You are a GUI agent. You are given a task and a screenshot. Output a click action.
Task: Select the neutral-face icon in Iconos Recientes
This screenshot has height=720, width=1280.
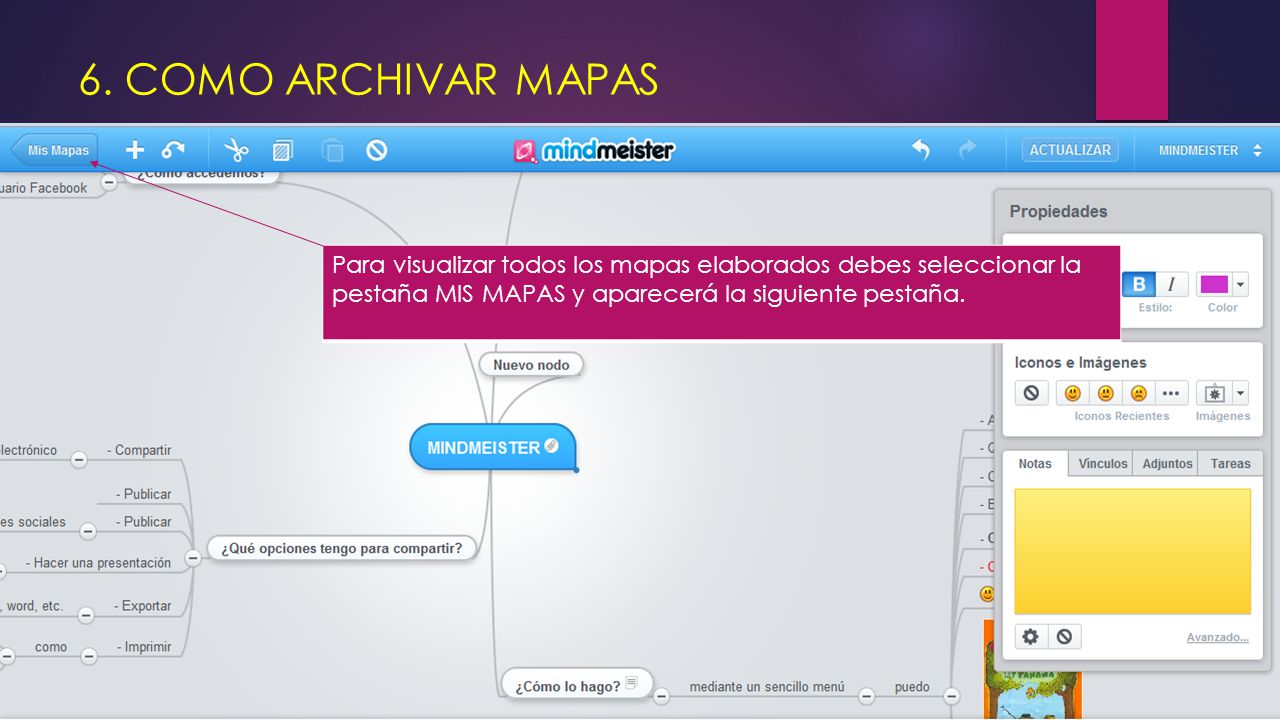click(x=1106, y=393)
